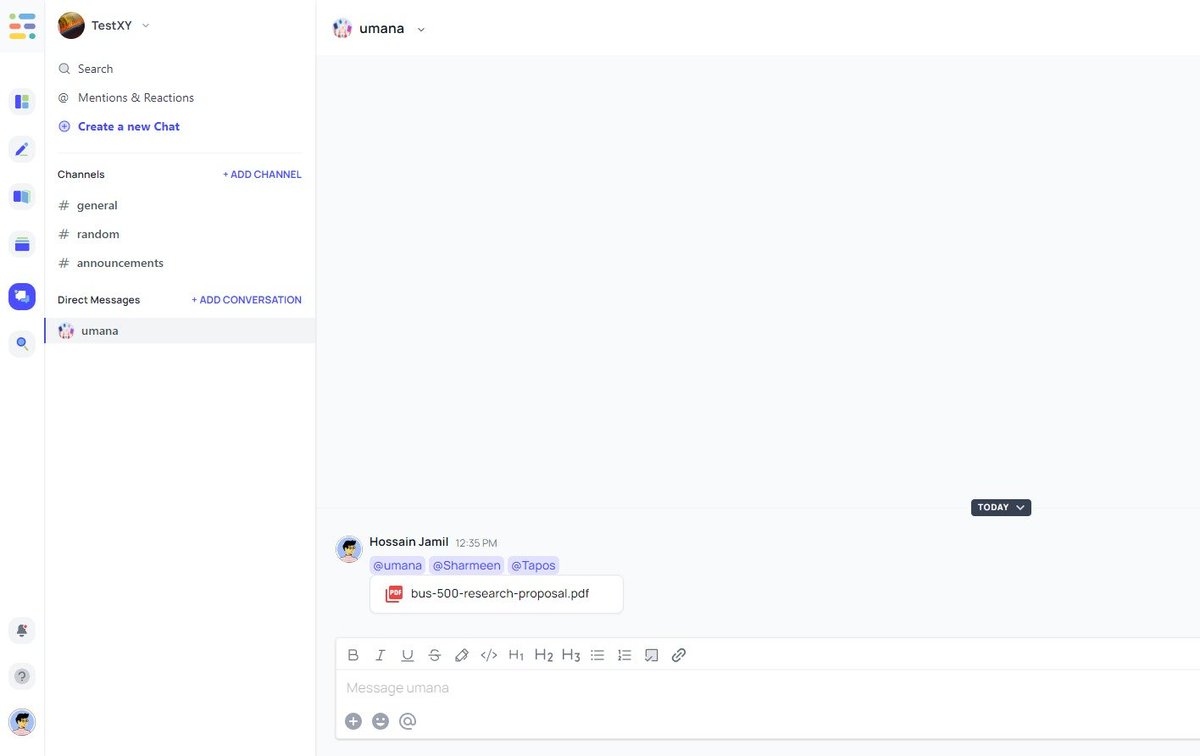Open the help question mark icon
The height and width of the screenshot is (756, 1200).
point(22,676)
